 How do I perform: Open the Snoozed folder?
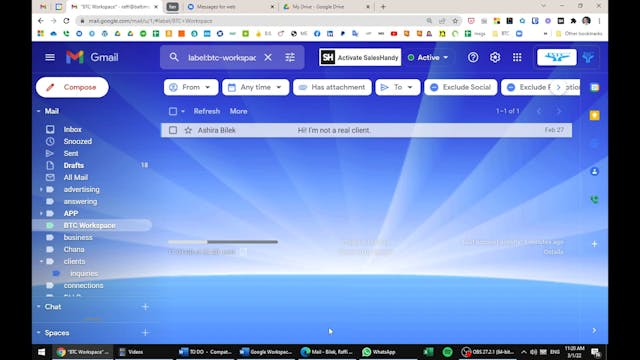click(x=78, y=141)
